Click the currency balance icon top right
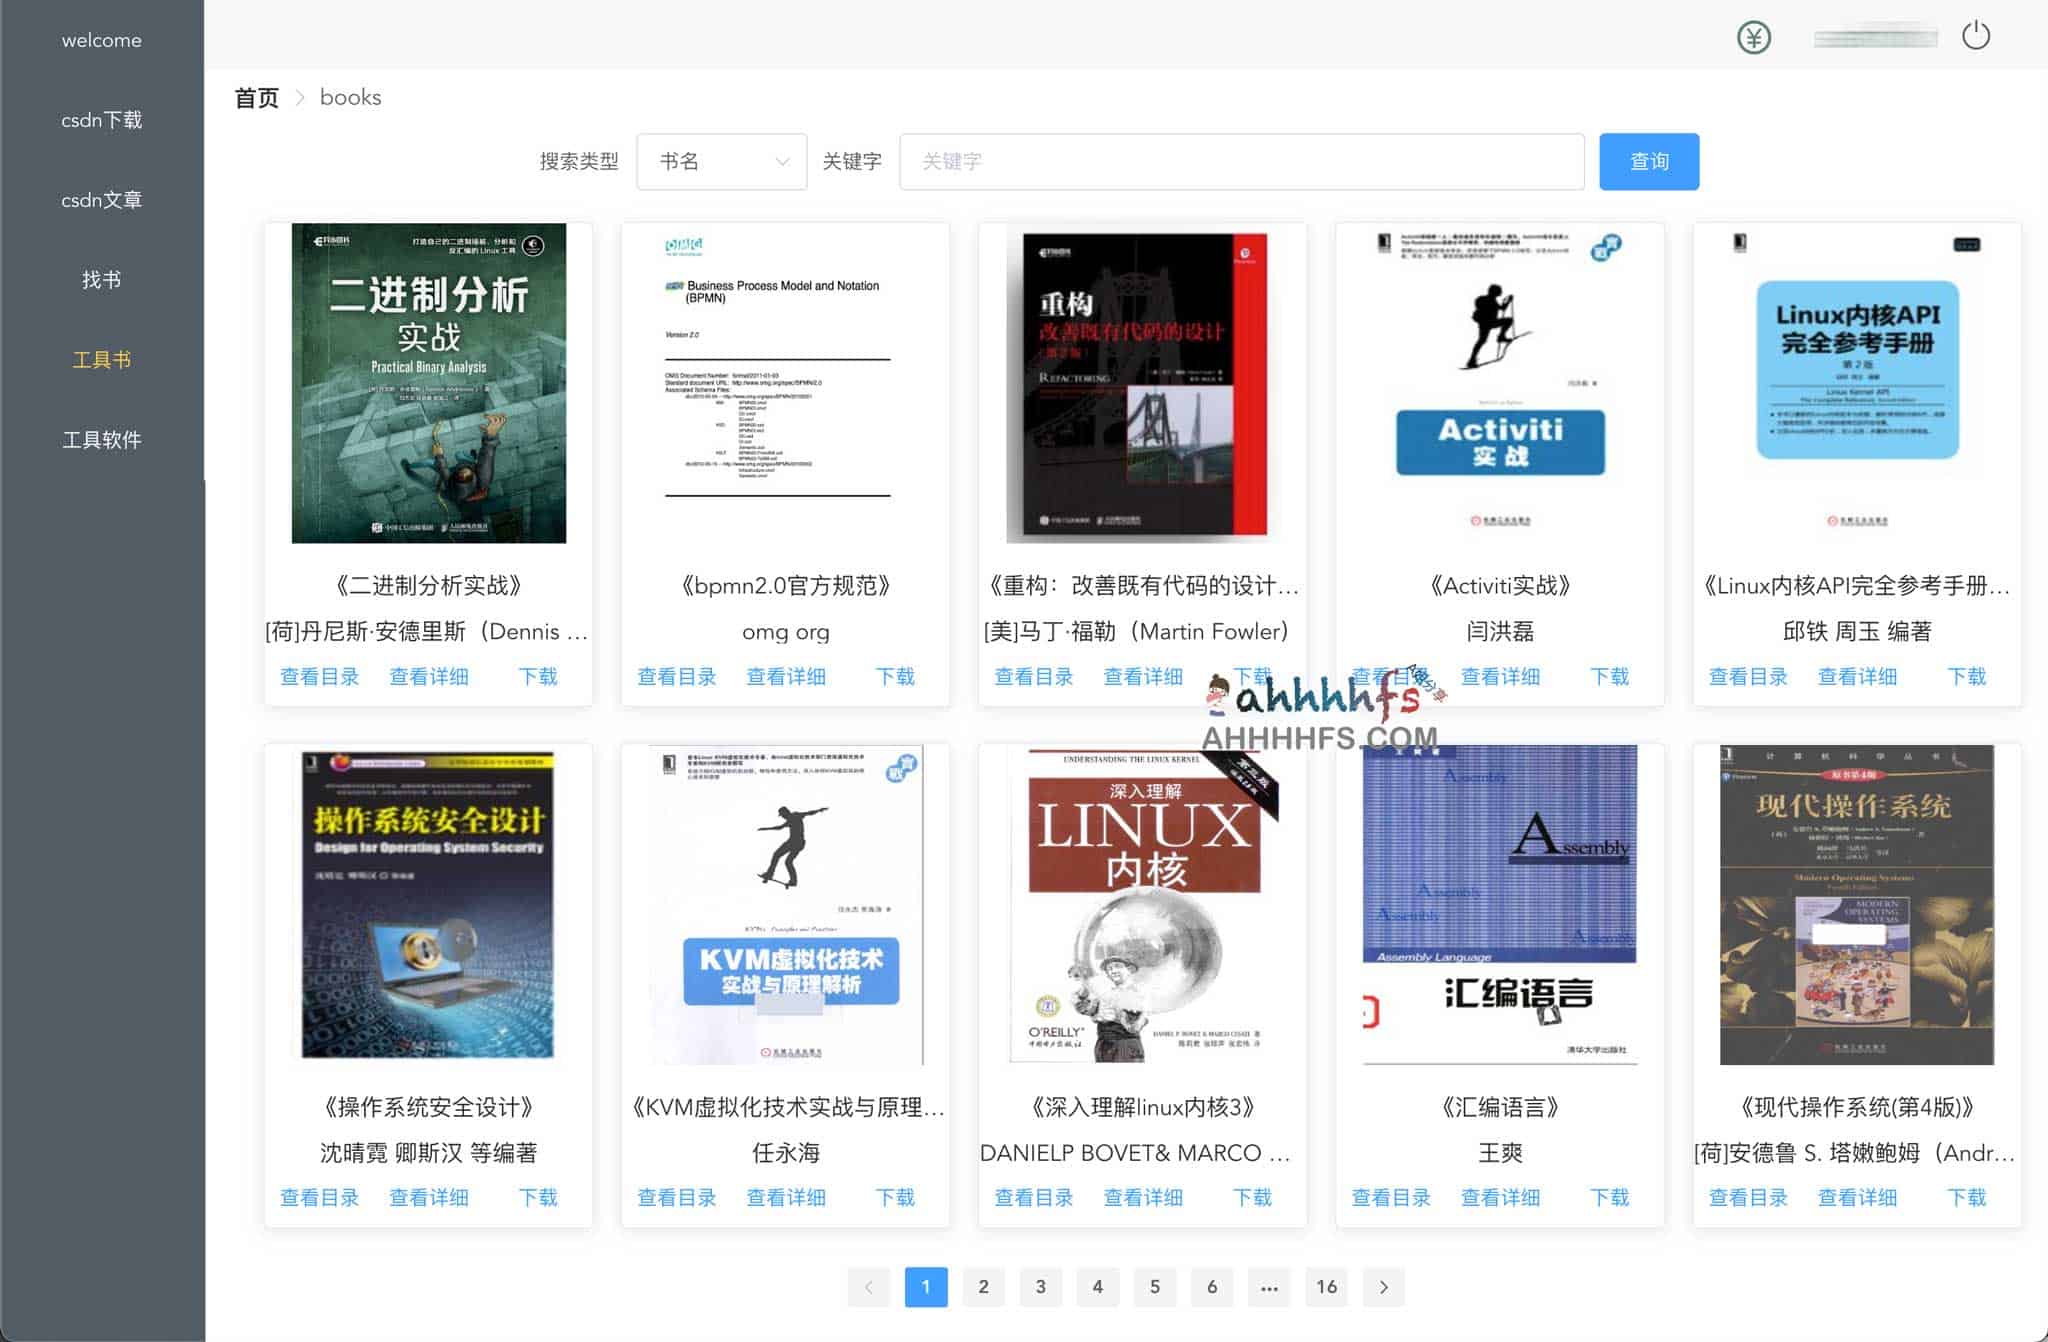 [1756, 37]
